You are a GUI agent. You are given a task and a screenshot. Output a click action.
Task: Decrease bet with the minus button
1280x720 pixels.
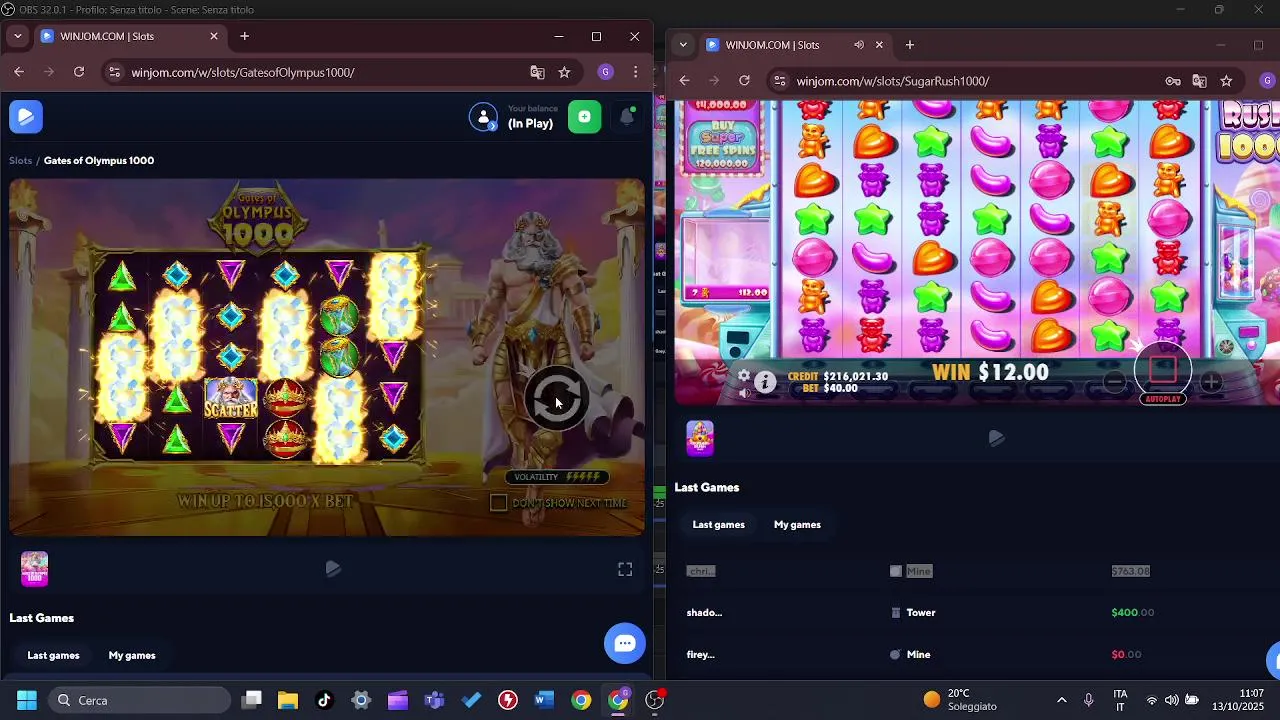click(x=1114, y=382)
